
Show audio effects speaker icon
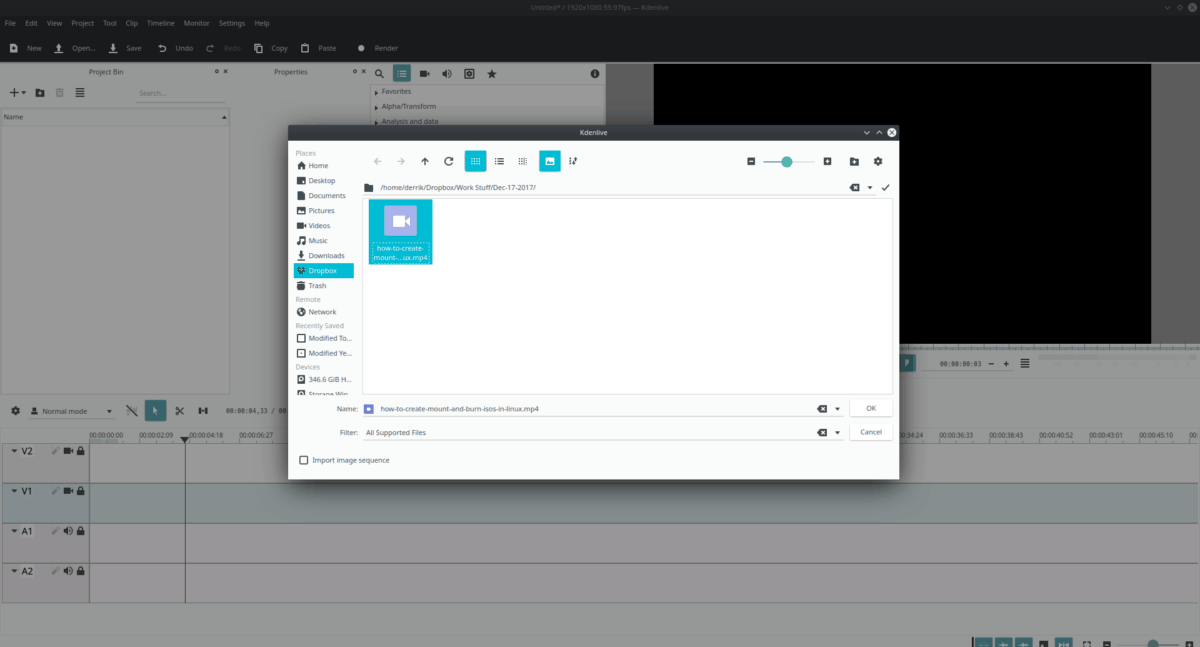click(x=446, y=74)
